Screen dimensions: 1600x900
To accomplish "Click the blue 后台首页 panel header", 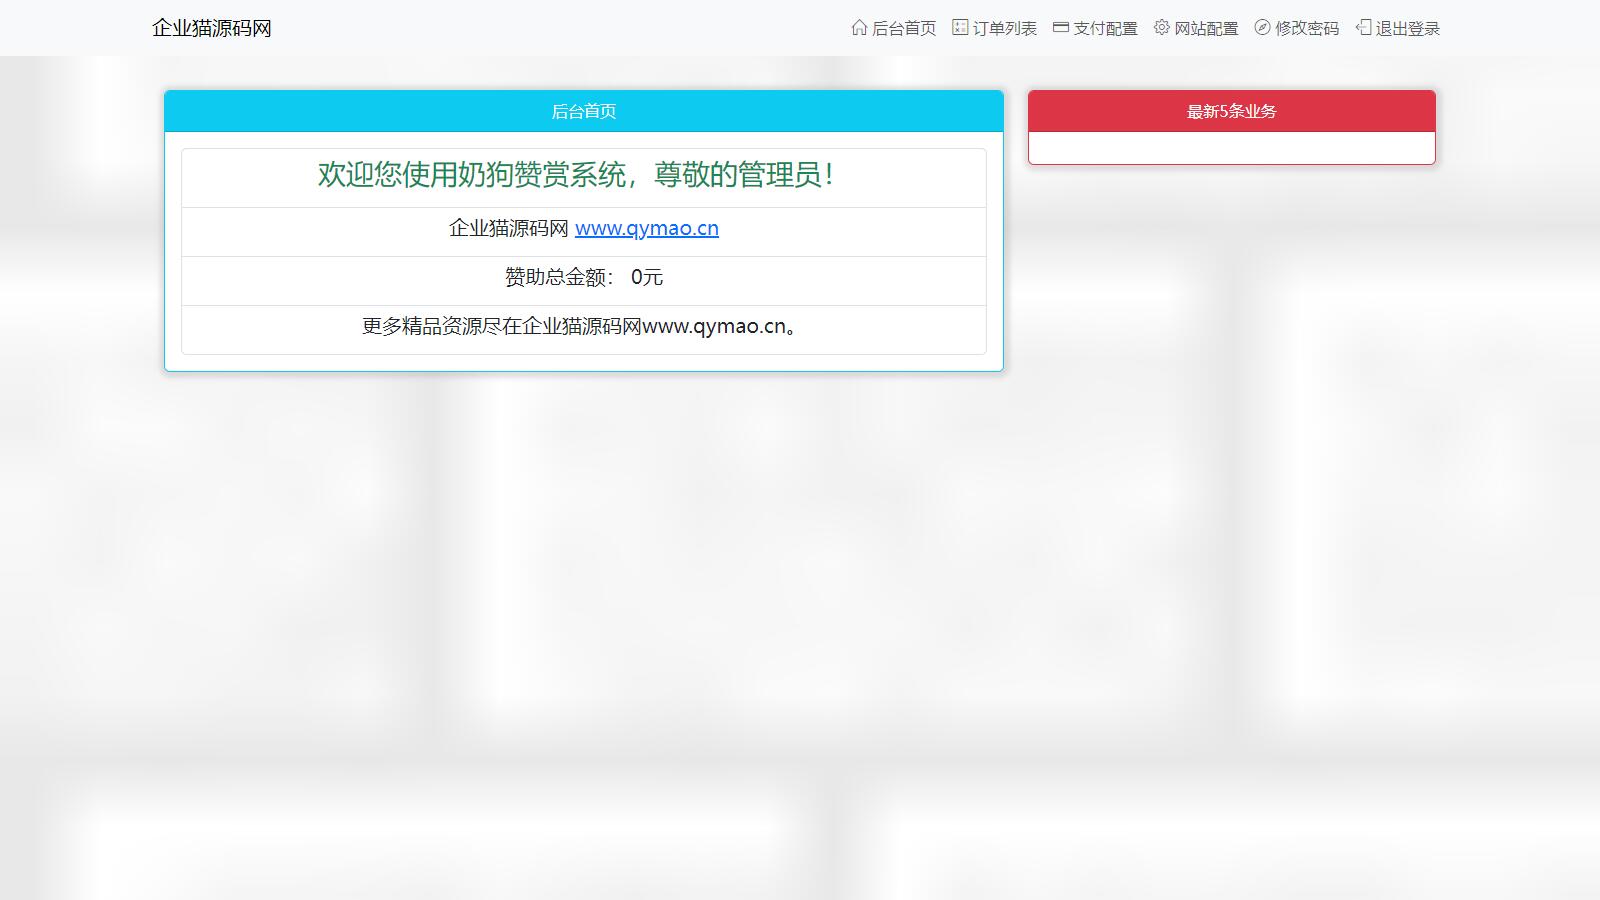I will click(584, 111).
